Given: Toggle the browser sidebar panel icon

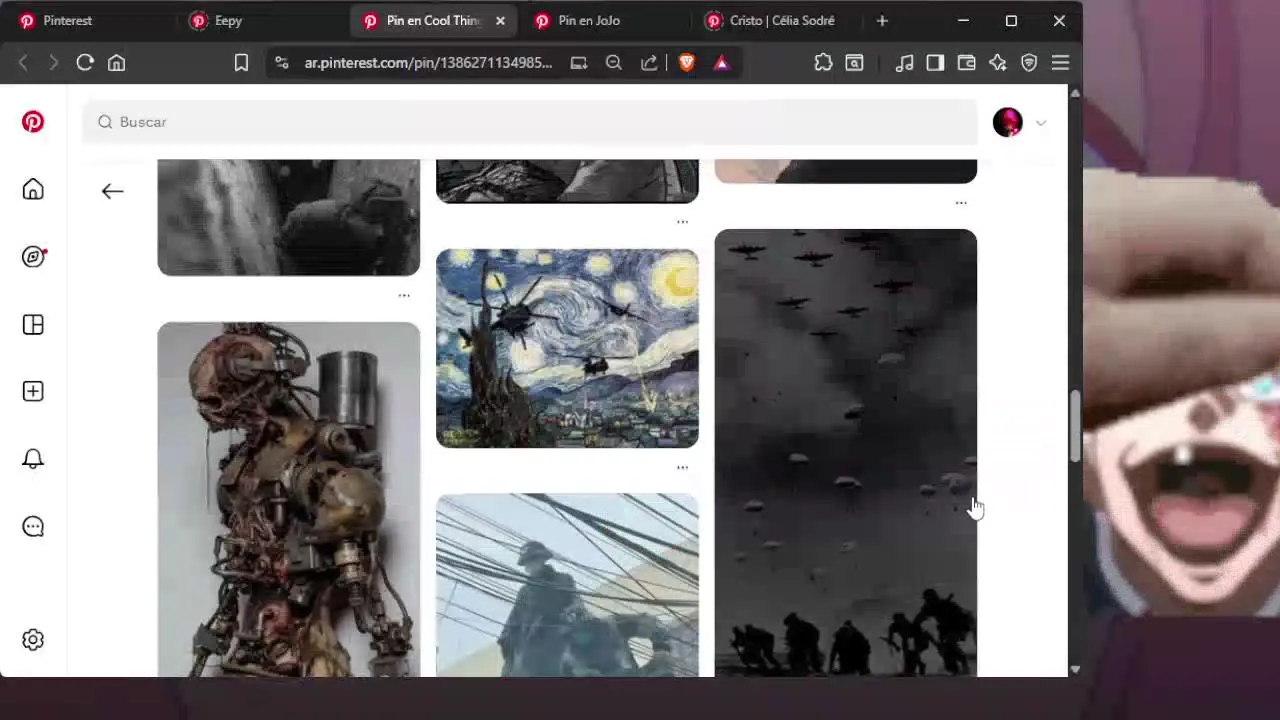Looking at the screenshot, I should [935, 62].
